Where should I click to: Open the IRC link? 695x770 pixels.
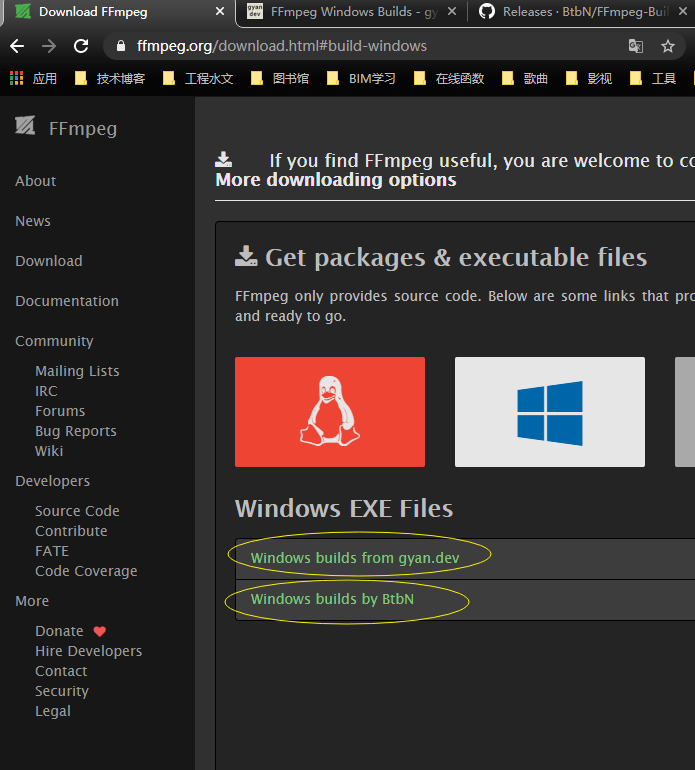coord(46,391)
